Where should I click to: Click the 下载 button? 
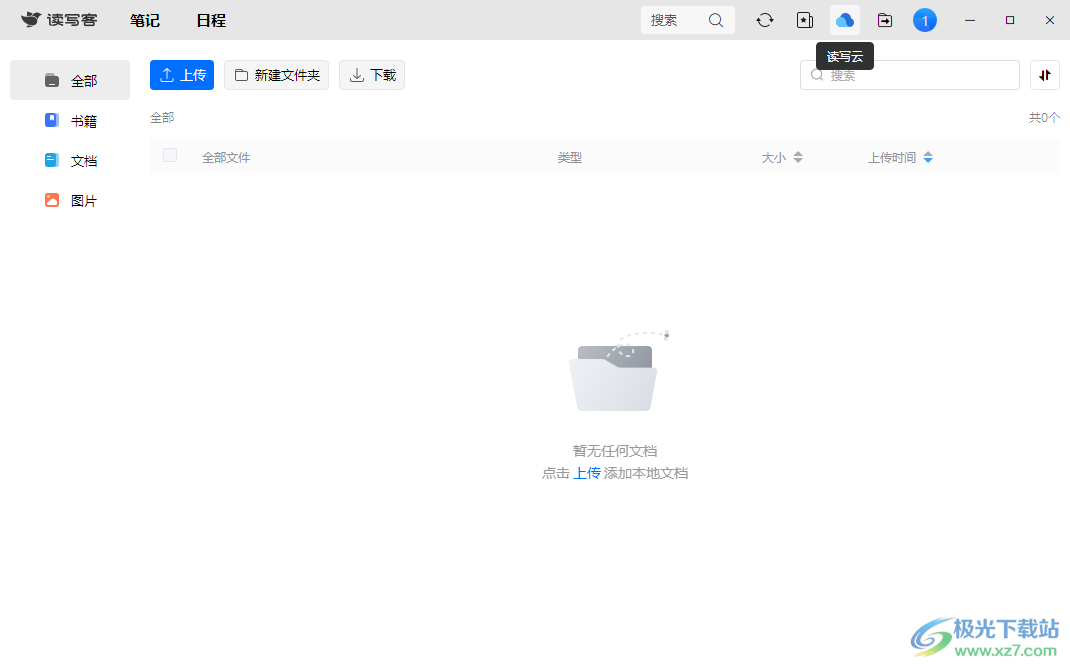pos(372,75)
